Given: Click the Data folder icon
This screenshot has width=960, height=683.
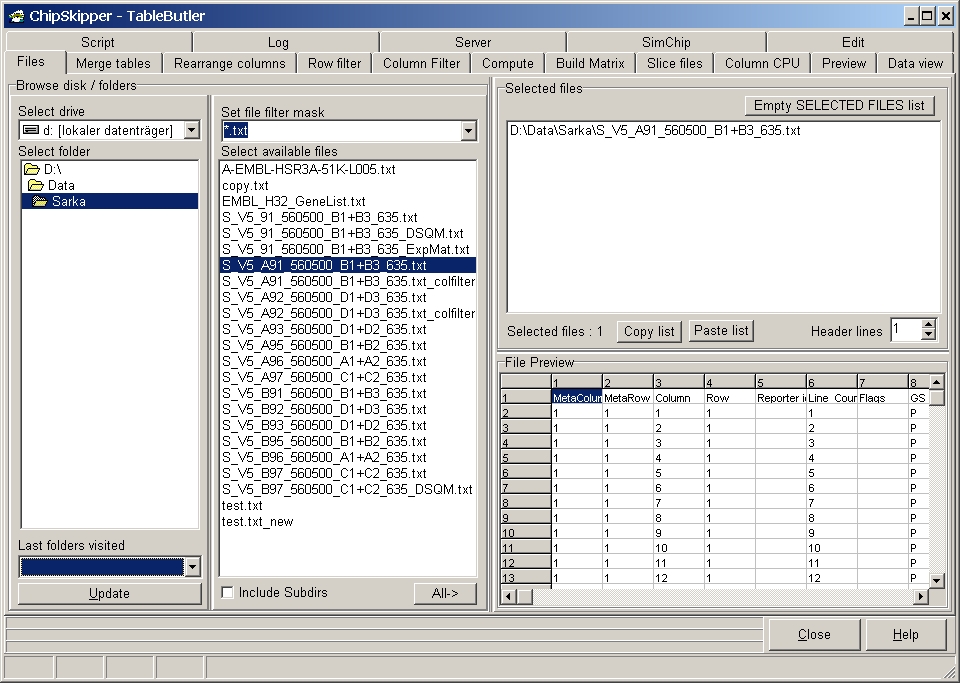Looking at the screenshot, I should (36, 186).
